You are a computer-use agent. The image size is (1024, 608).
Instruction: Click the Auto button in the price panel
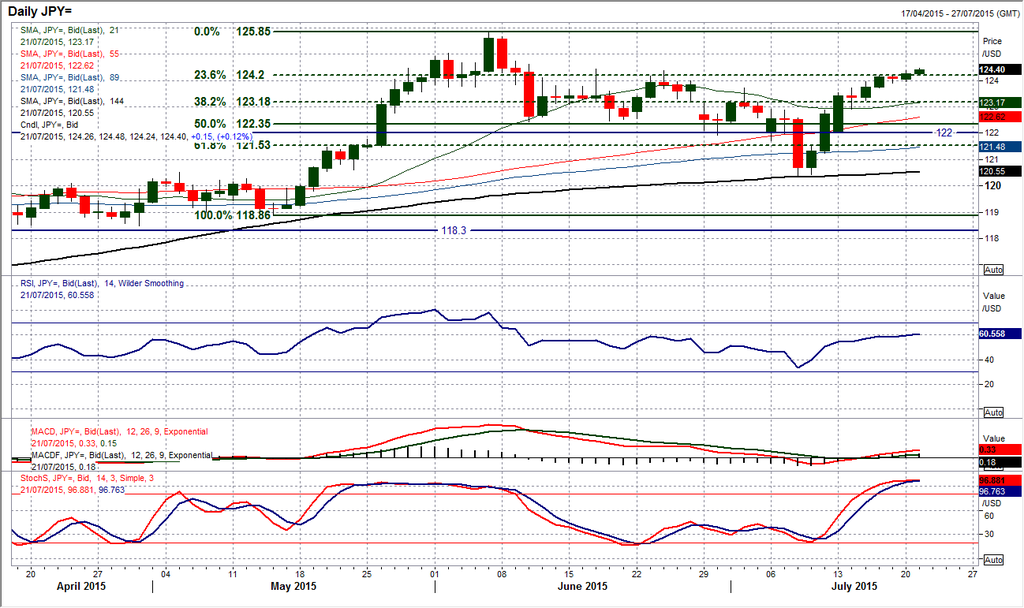pyautogui.click(x=993, y=270)
